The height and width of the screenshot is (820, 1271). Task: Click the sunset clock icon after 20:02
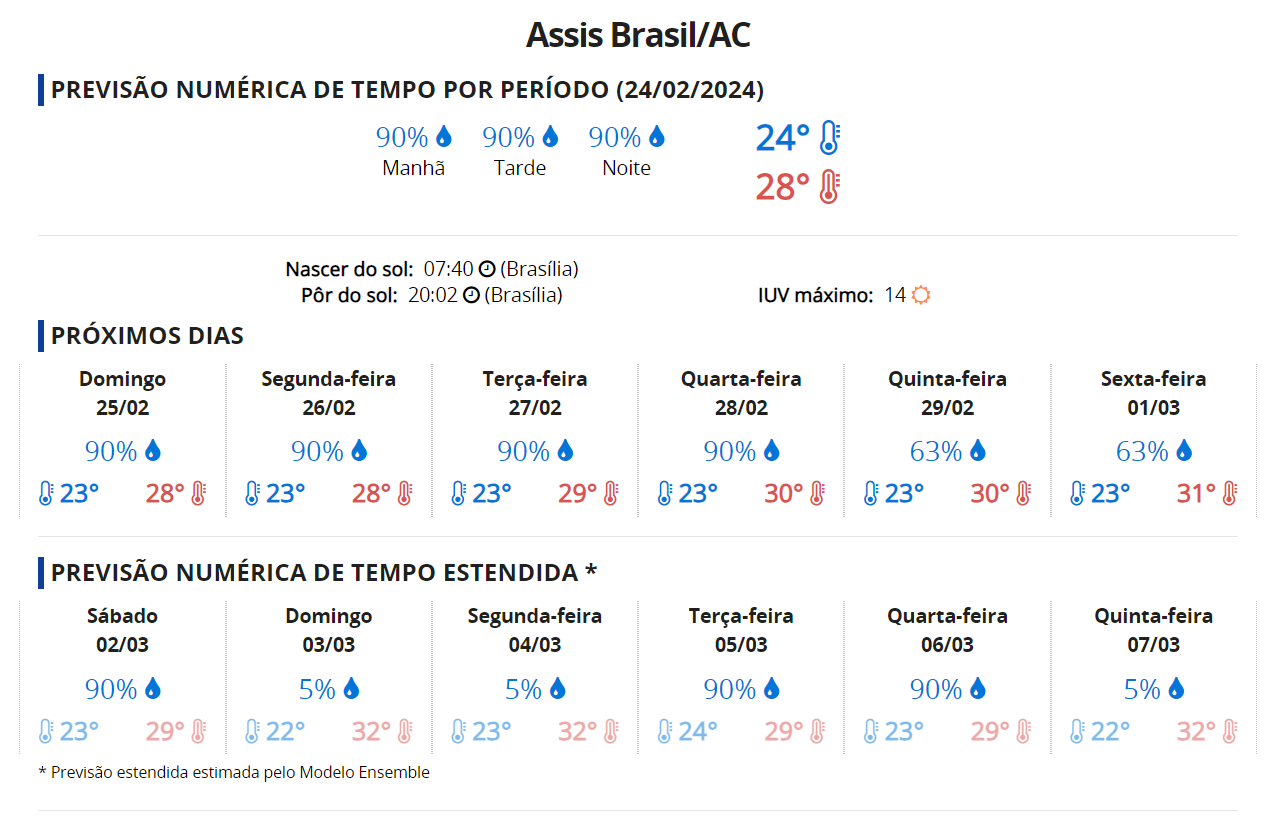(472, 295)
